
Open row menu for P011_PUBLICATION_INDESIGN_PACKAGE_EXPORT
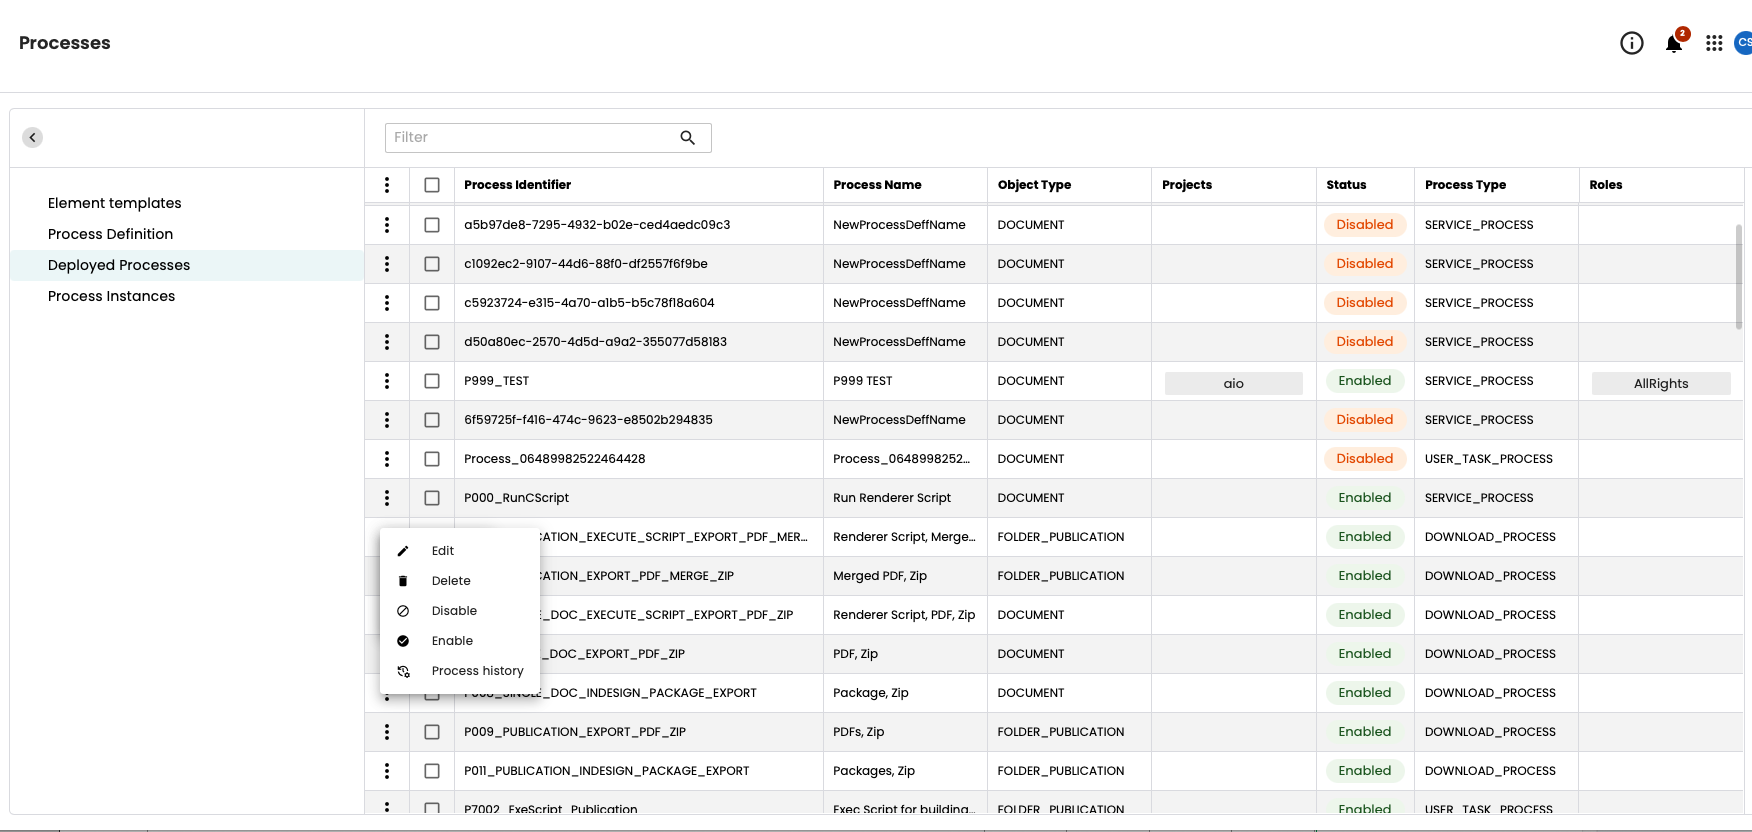pyautogui.click(x=387, y=771)
